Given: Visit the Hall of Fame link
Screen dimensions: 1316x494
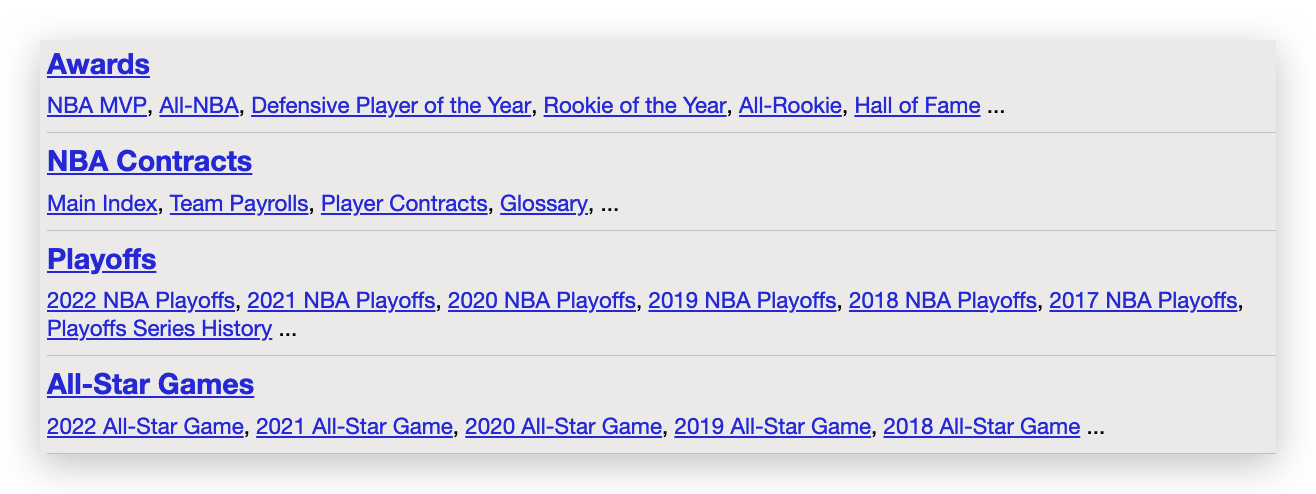Looking at the screenshot, I should 917,106.
